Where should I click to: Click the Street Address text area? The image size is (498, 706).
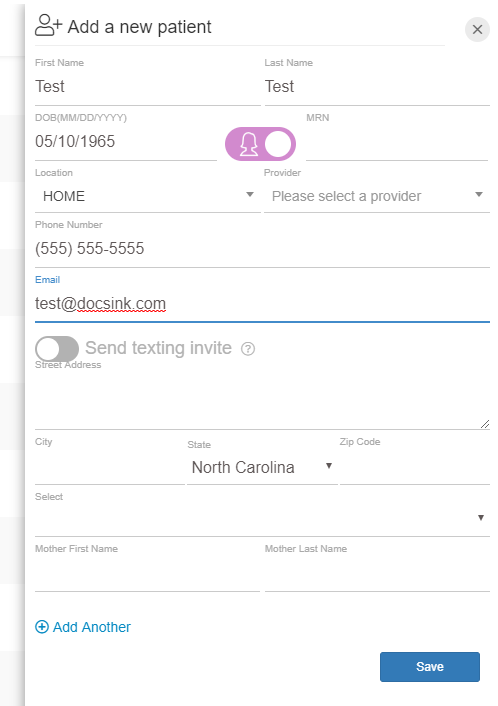pos(262,400)
